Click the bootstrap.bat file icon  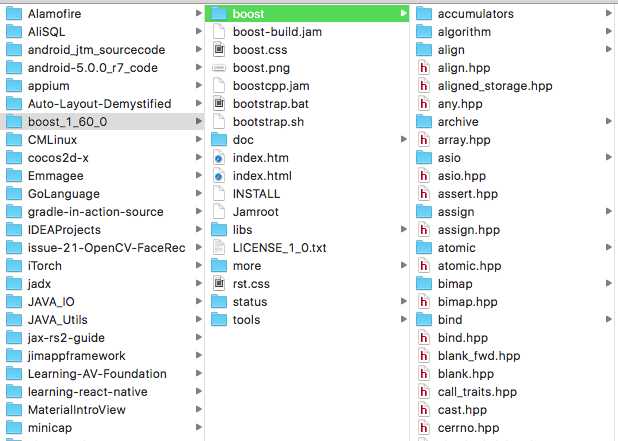(219, 104)
